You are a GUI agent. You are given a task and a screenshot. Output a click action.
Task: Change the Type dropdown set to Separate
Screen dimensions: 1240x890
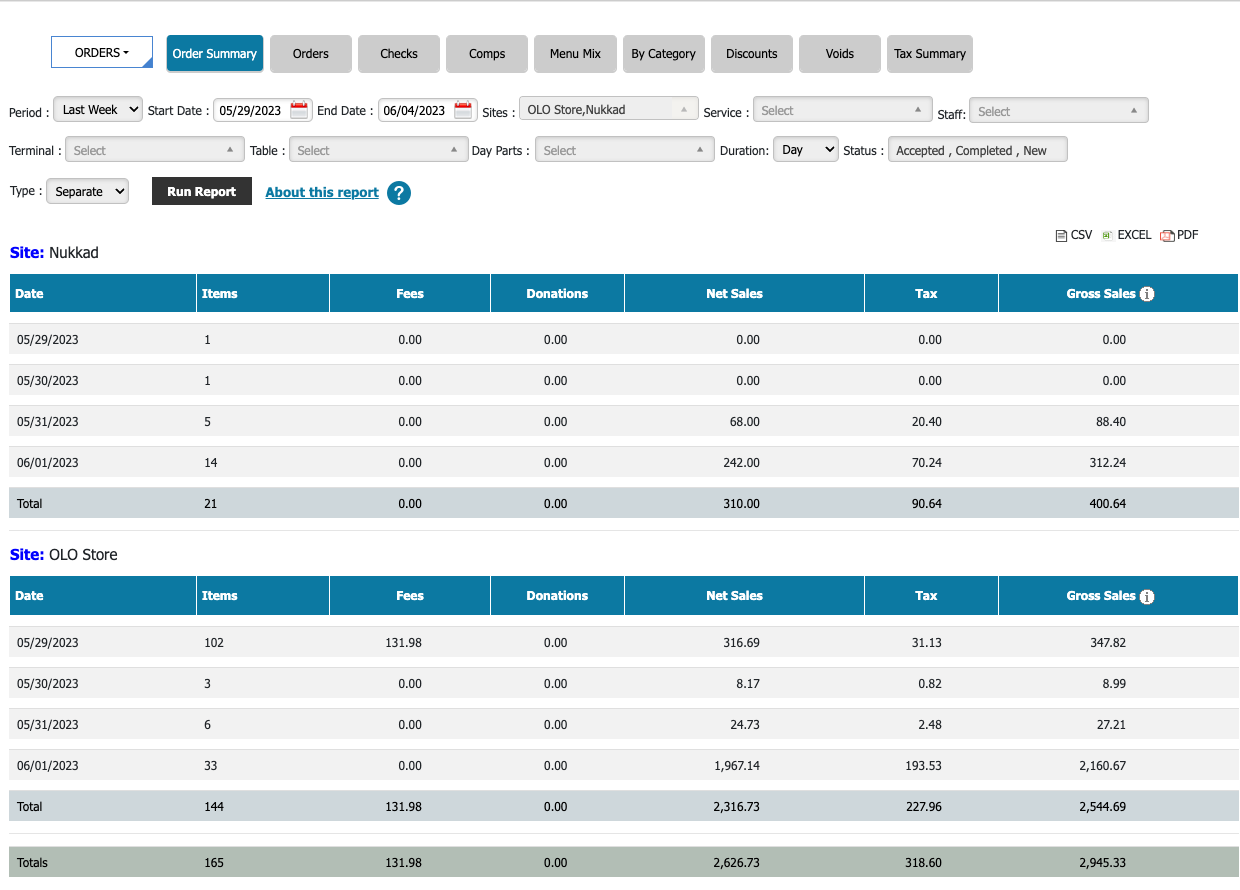click(88, 191)
